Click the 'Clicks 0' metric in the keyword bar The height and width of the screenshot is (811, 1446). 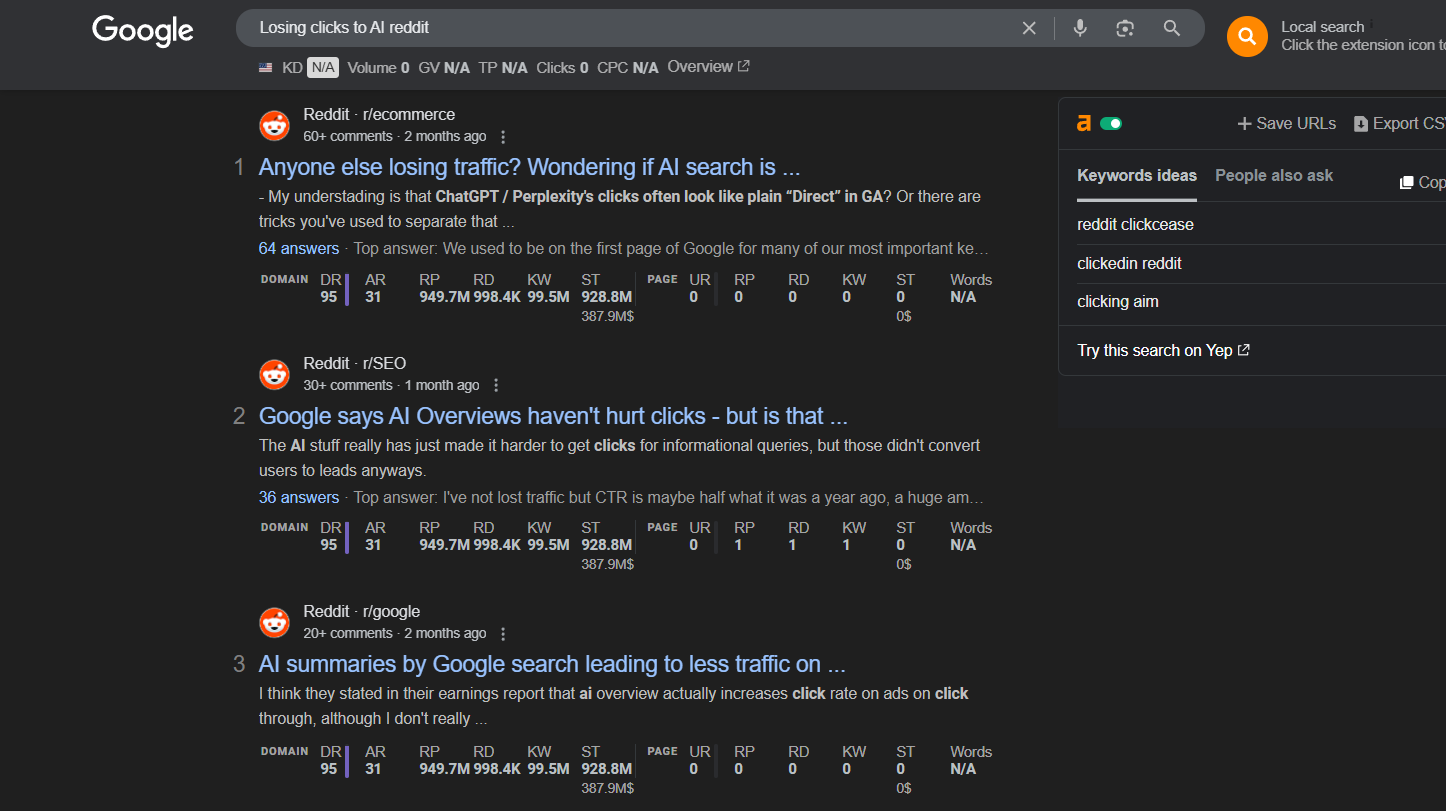tap(562, 68)
